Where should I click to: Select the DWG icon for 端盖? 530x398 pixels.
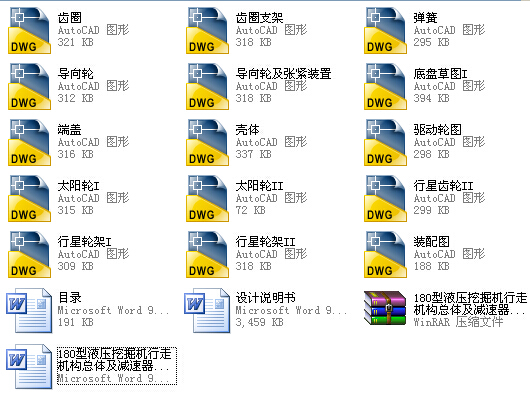pos(29,143)
